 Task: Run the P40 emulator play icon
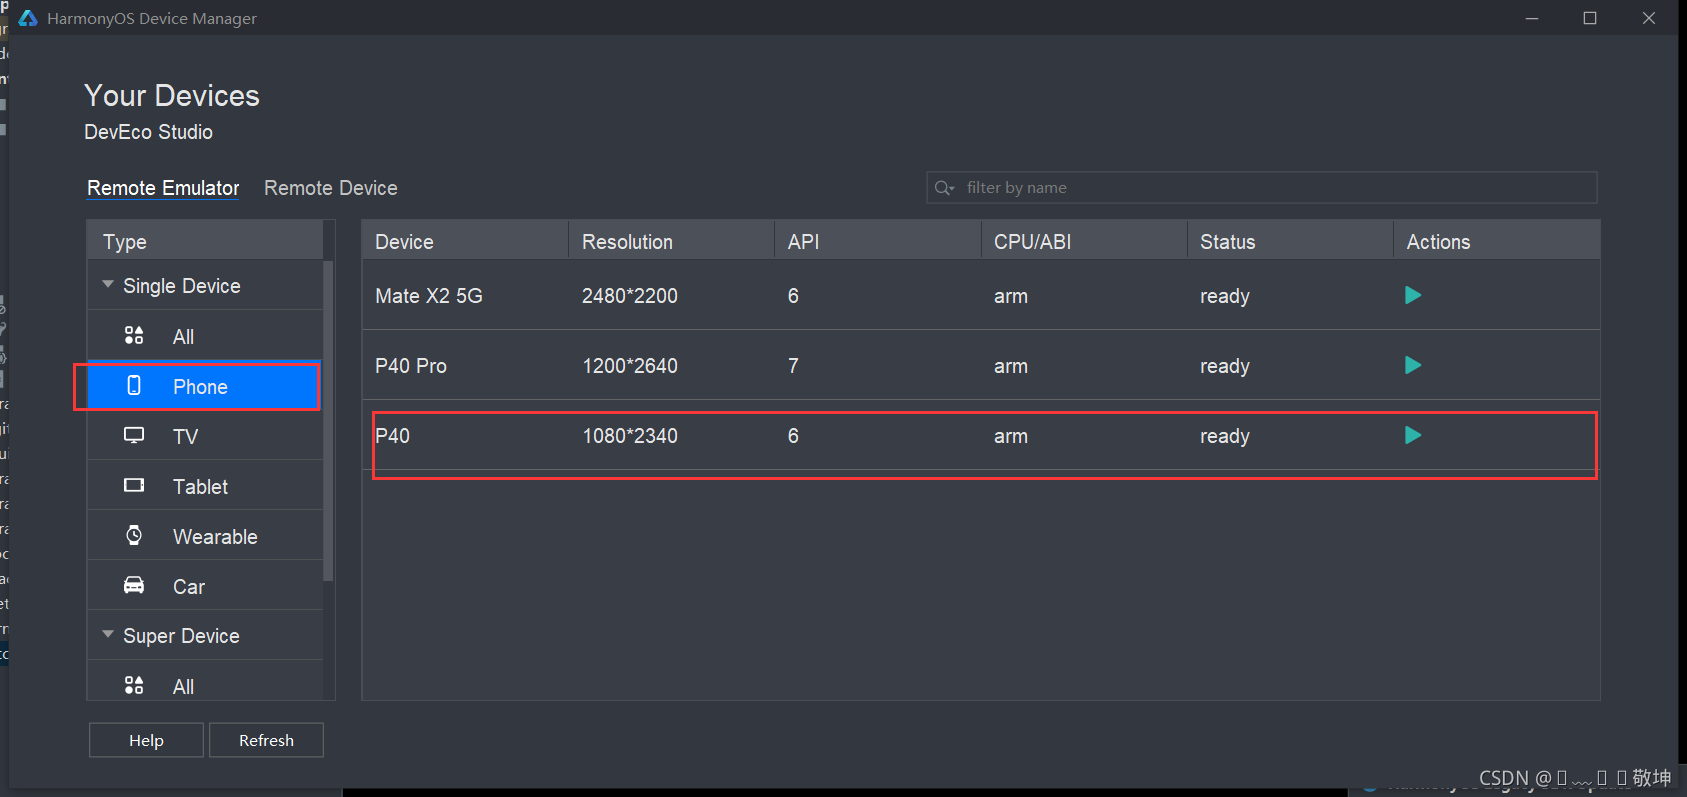[1413, 435]
